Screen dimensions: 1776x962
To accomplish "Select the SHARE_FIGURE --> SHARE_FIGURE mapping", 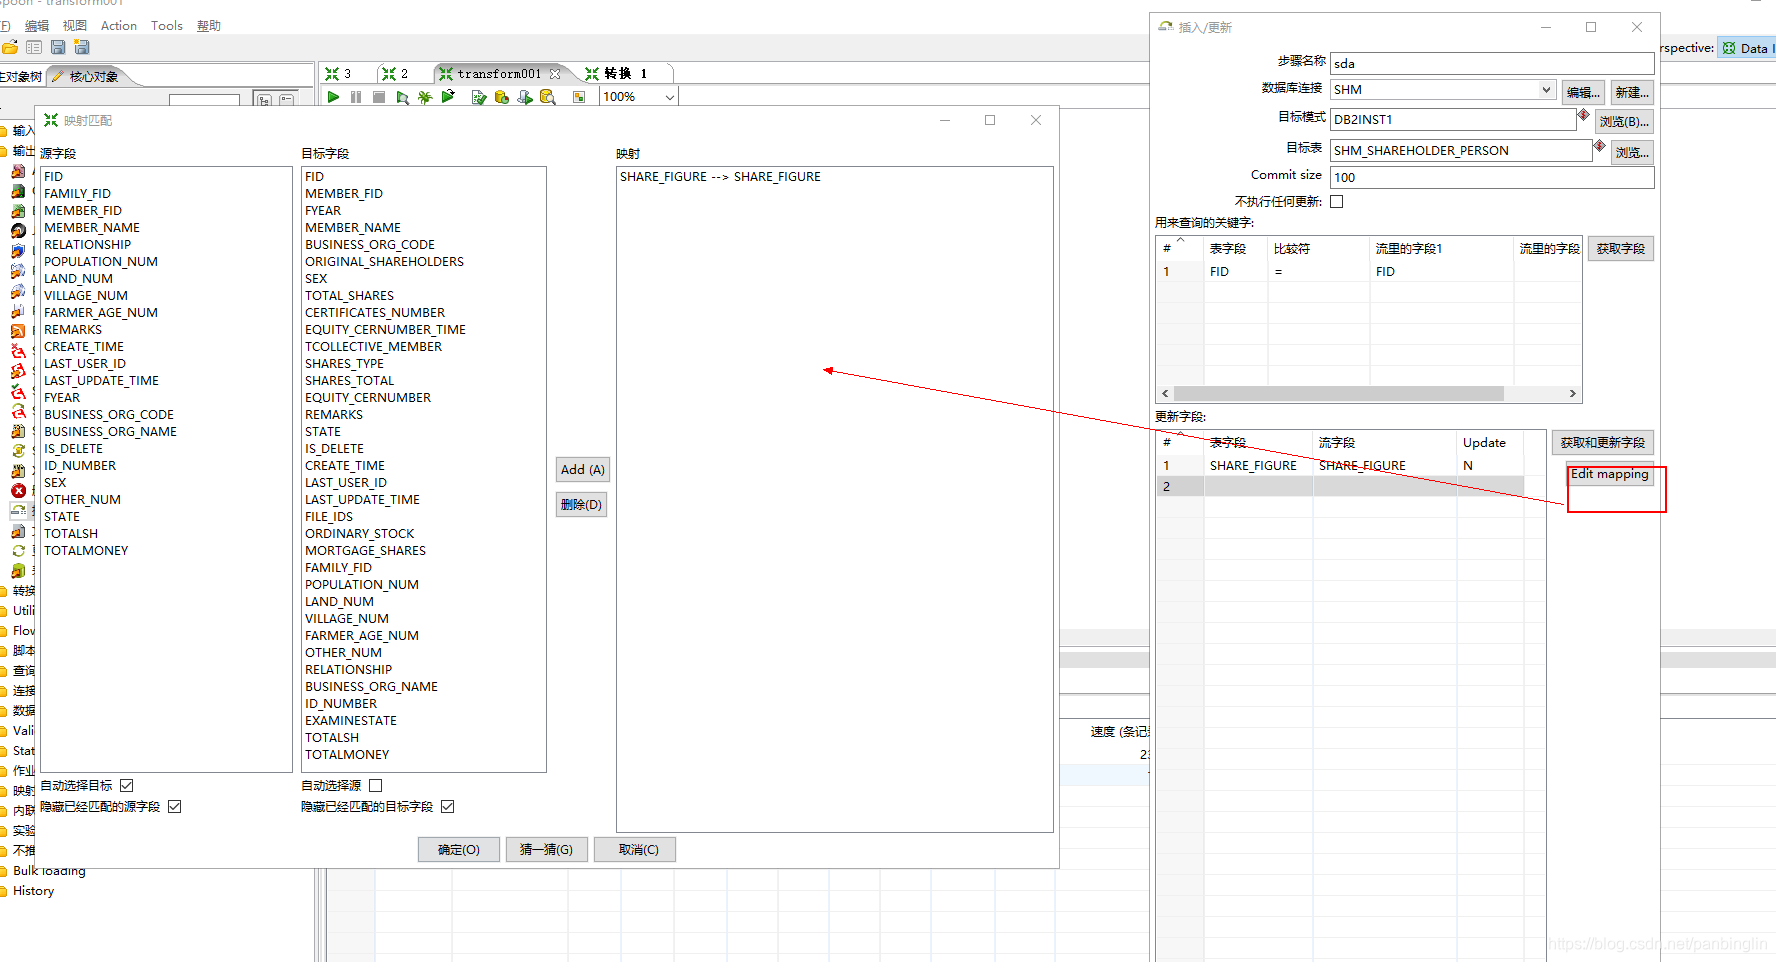I will (x=720, y=177).
